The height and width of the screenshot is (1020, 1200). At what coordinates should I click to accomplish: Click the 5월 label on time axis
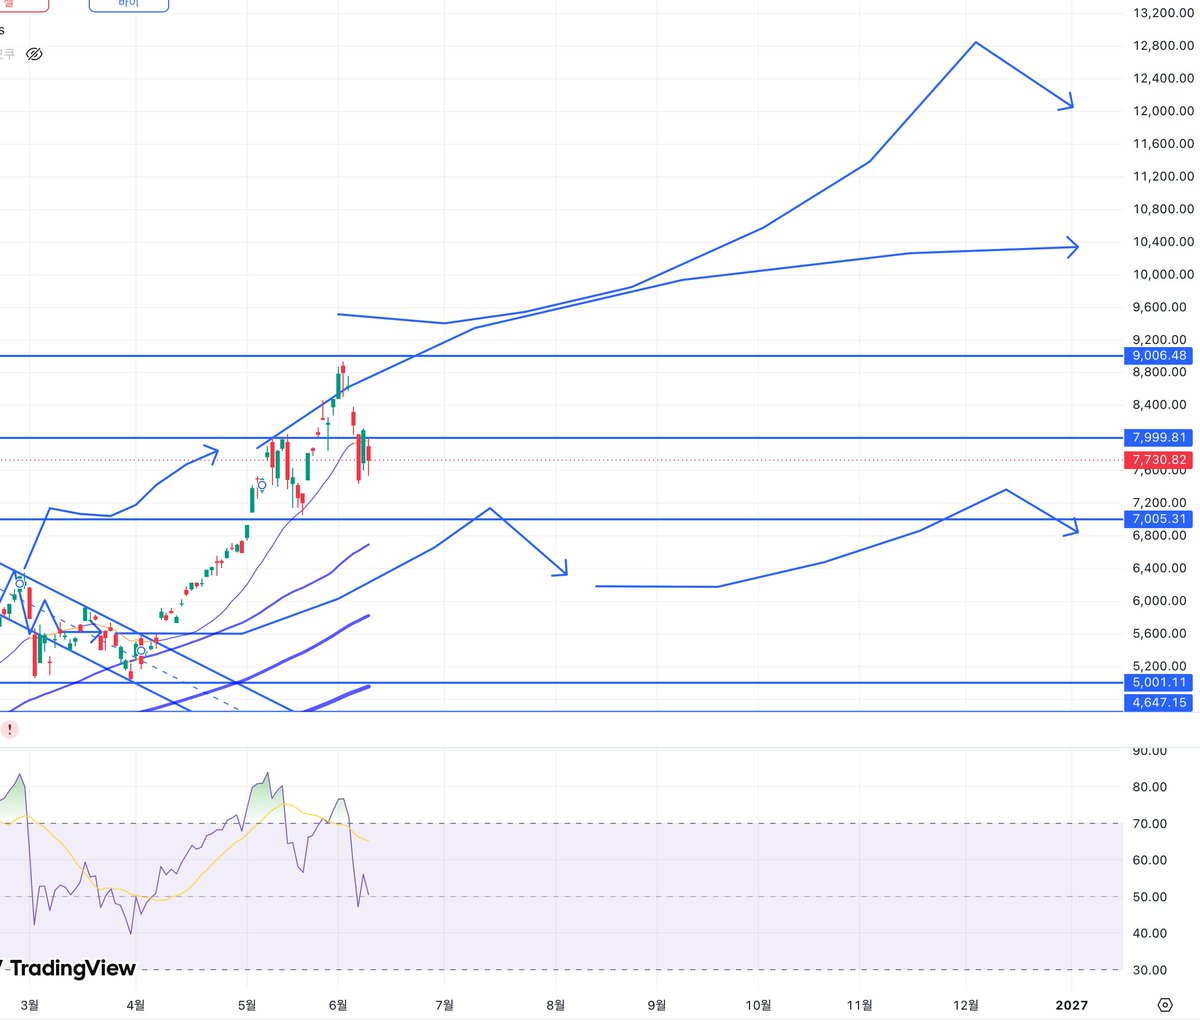pyautogui.click(x=247, y=1004)
